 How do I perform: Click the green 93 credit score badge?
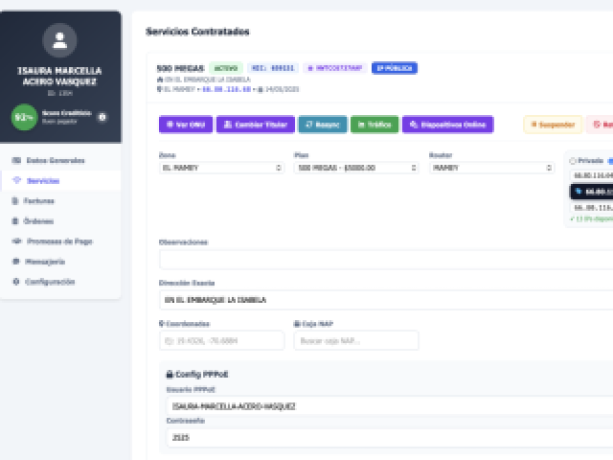pyautogui.click(x=24, y=117)
